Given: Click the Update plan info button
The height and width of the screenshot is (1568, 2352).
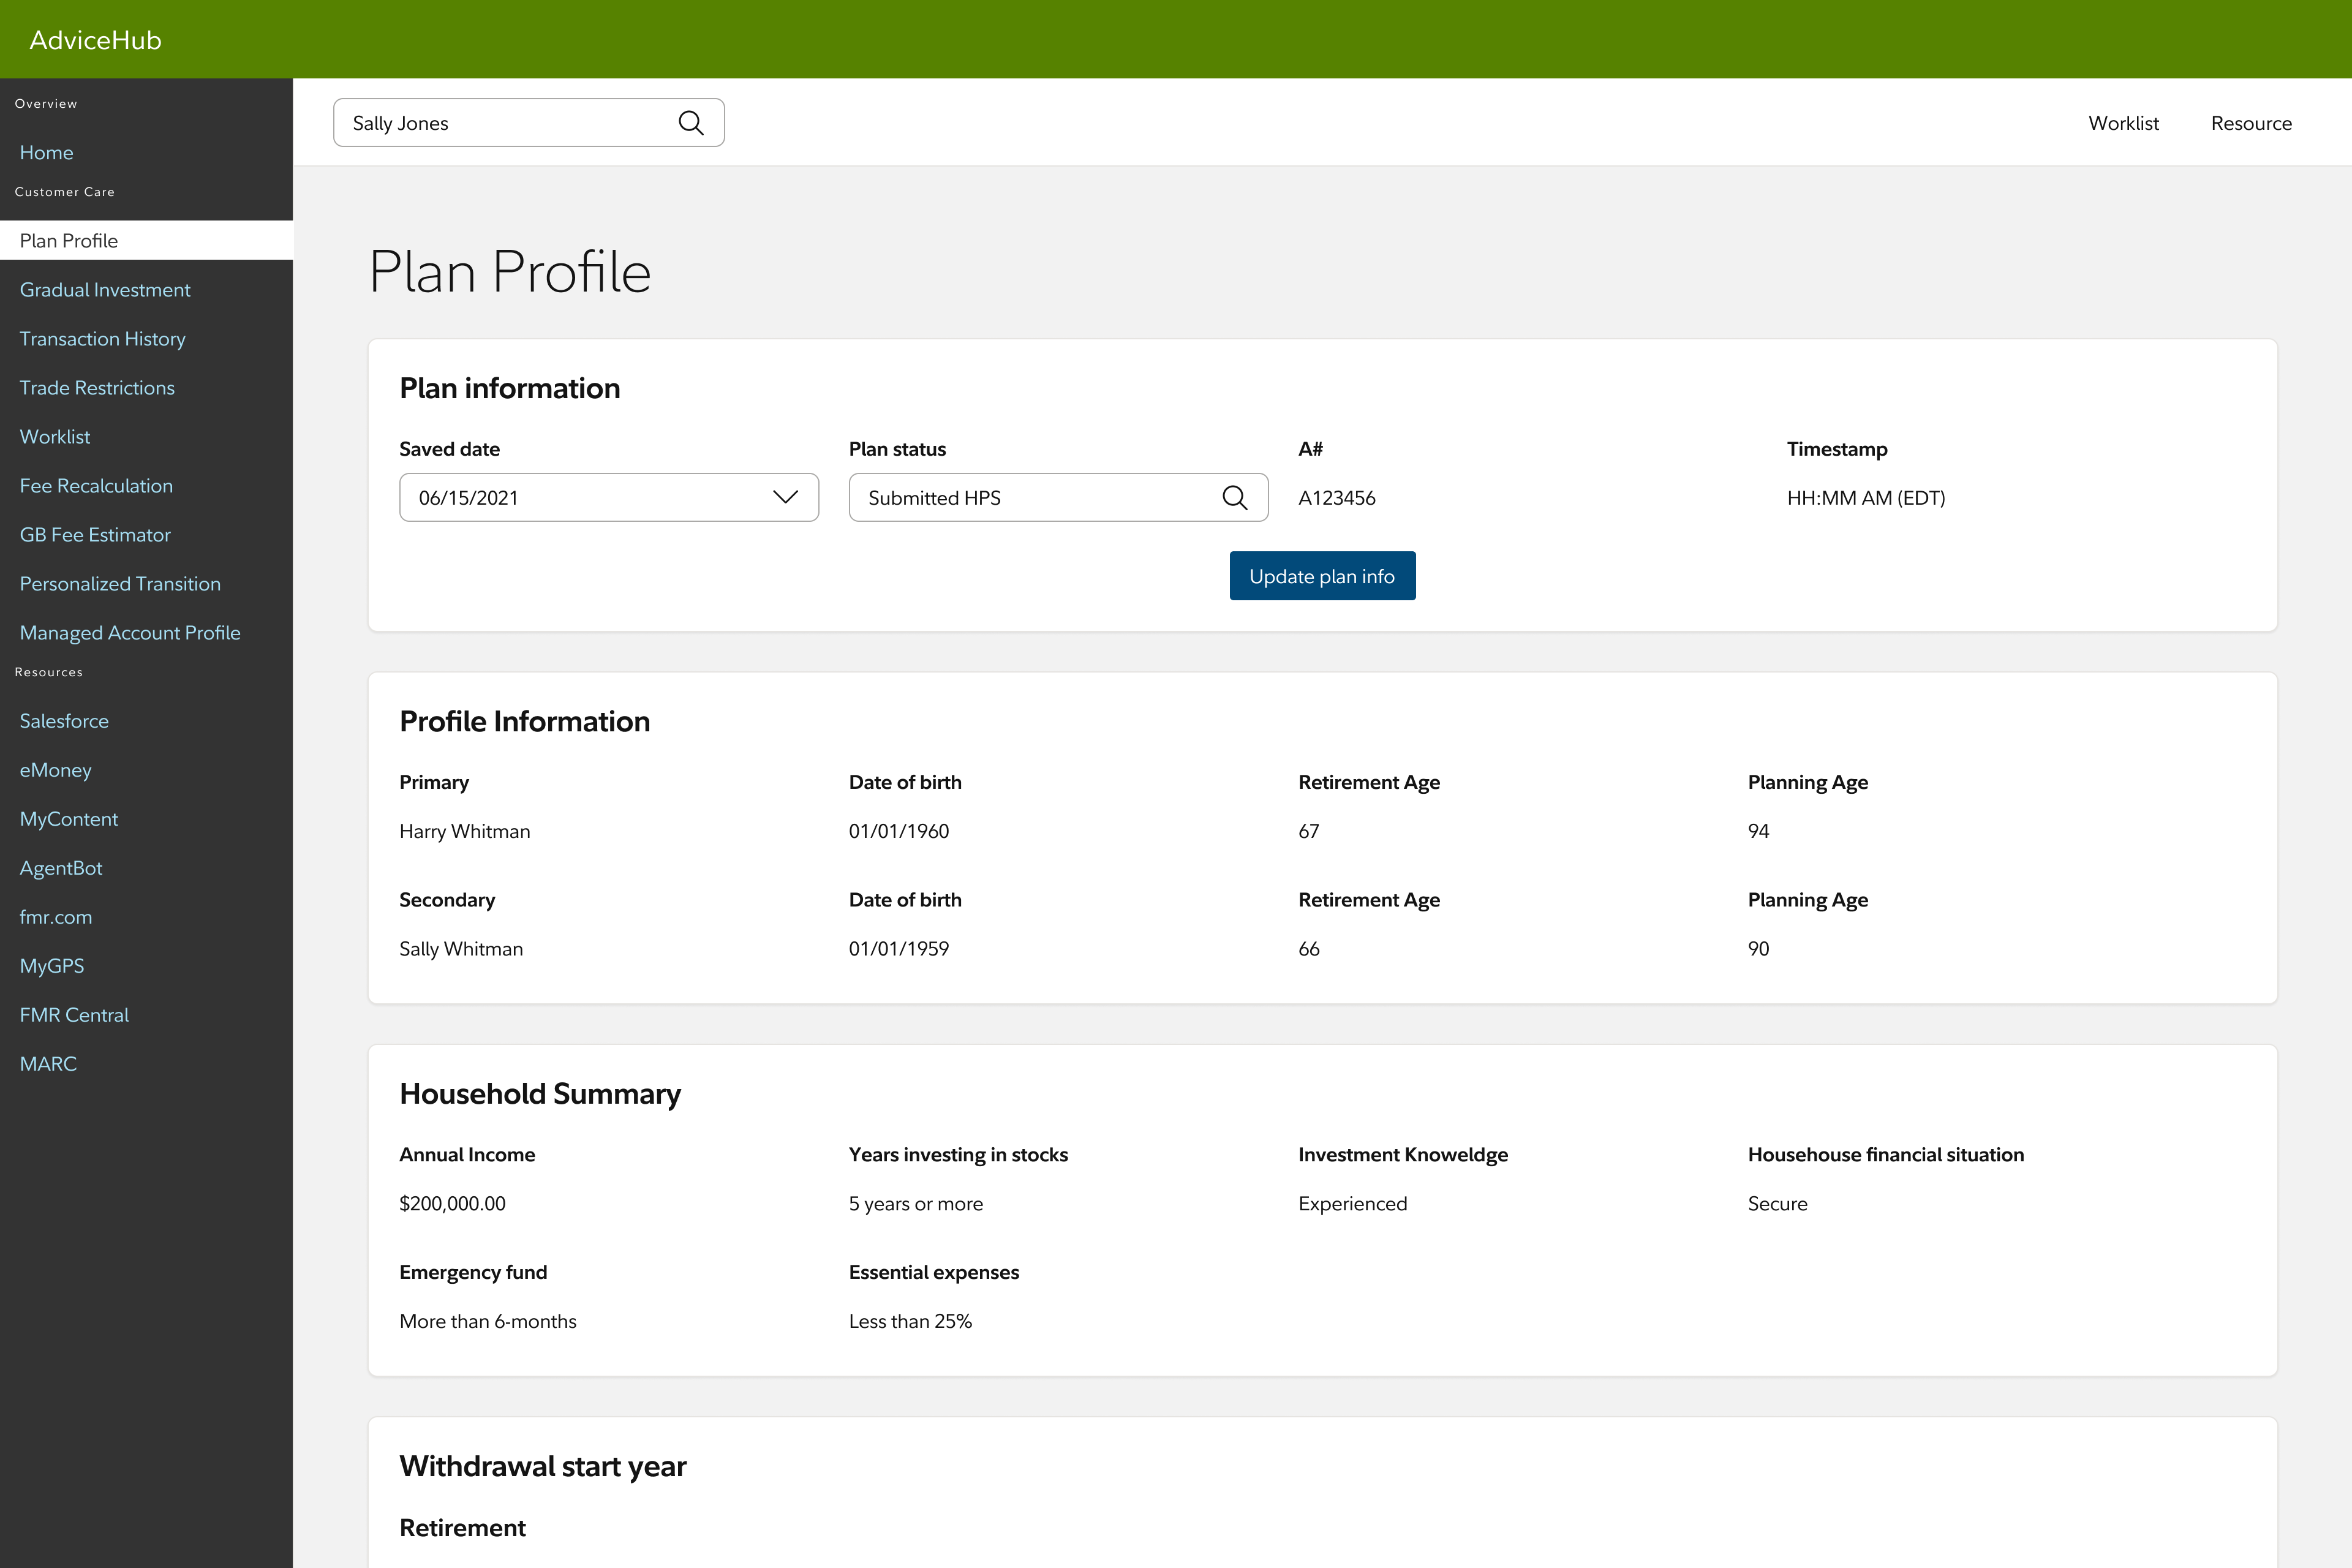Looking at the screenshot, I should (1321, 576).
